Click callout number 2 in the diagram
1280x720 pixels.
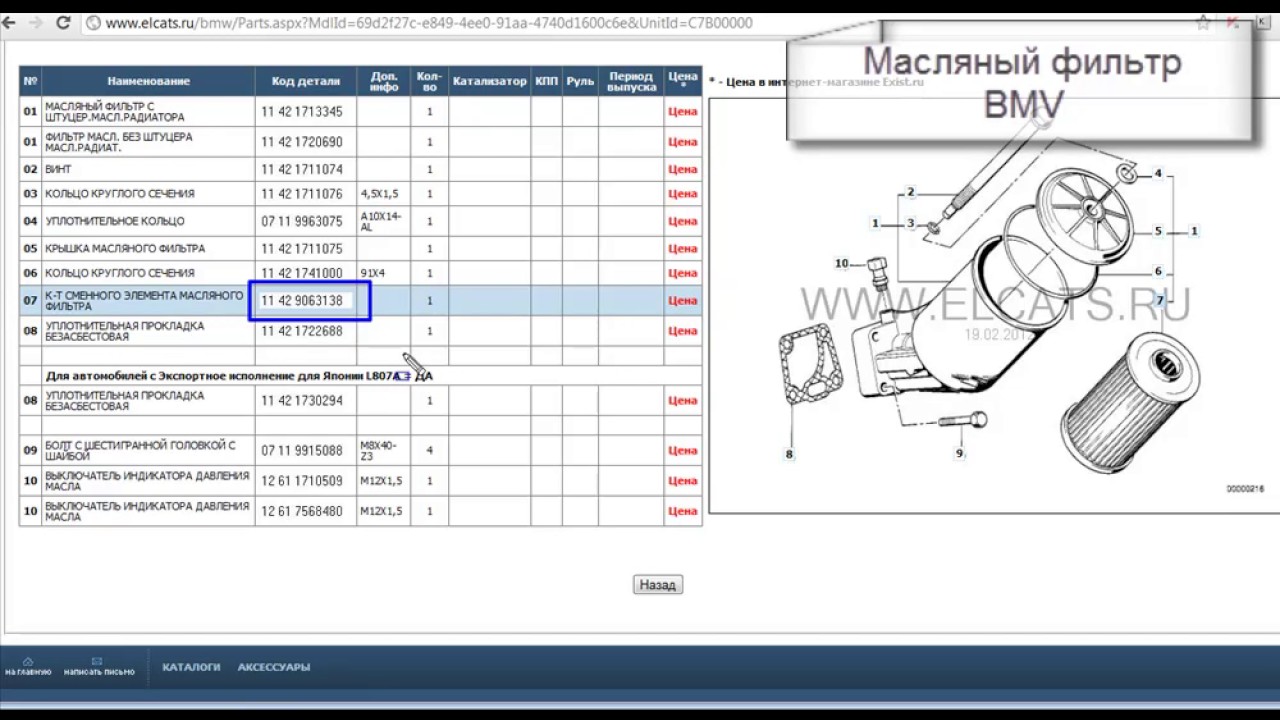pyautogui.click(x=911, y=192)
